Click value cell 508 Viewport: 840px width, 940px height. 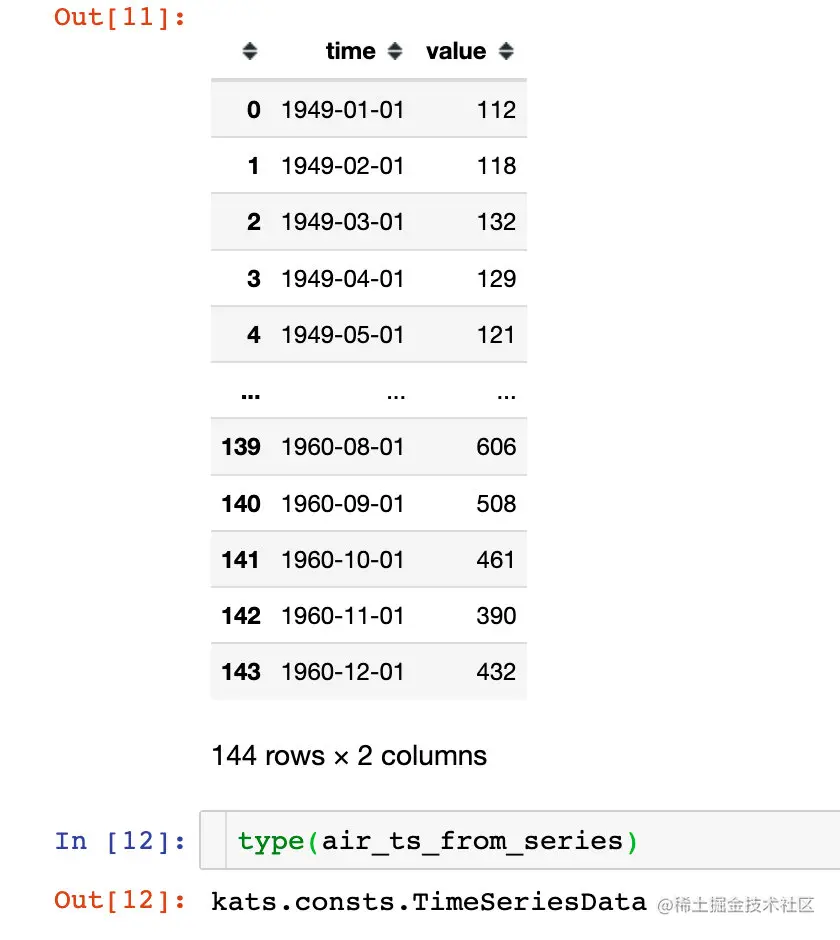[496, 504]
